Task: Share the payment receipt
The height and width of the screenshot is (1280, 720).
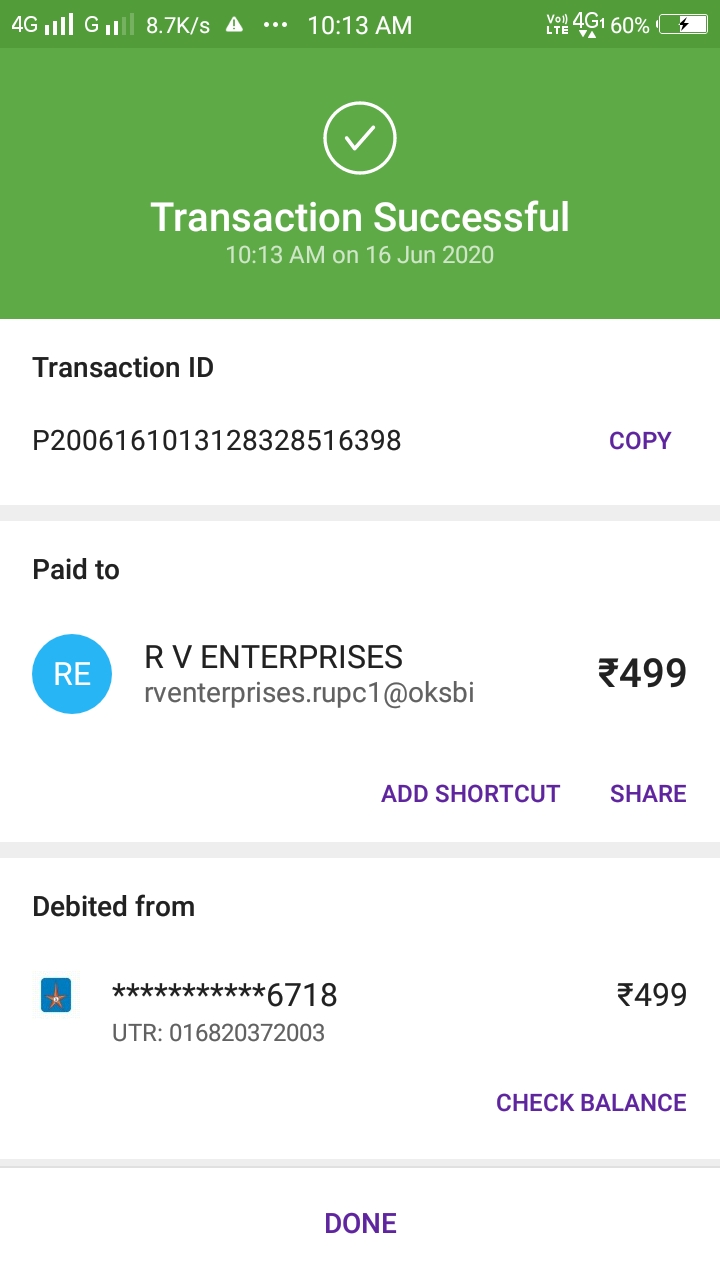Action: coord(648,794)
